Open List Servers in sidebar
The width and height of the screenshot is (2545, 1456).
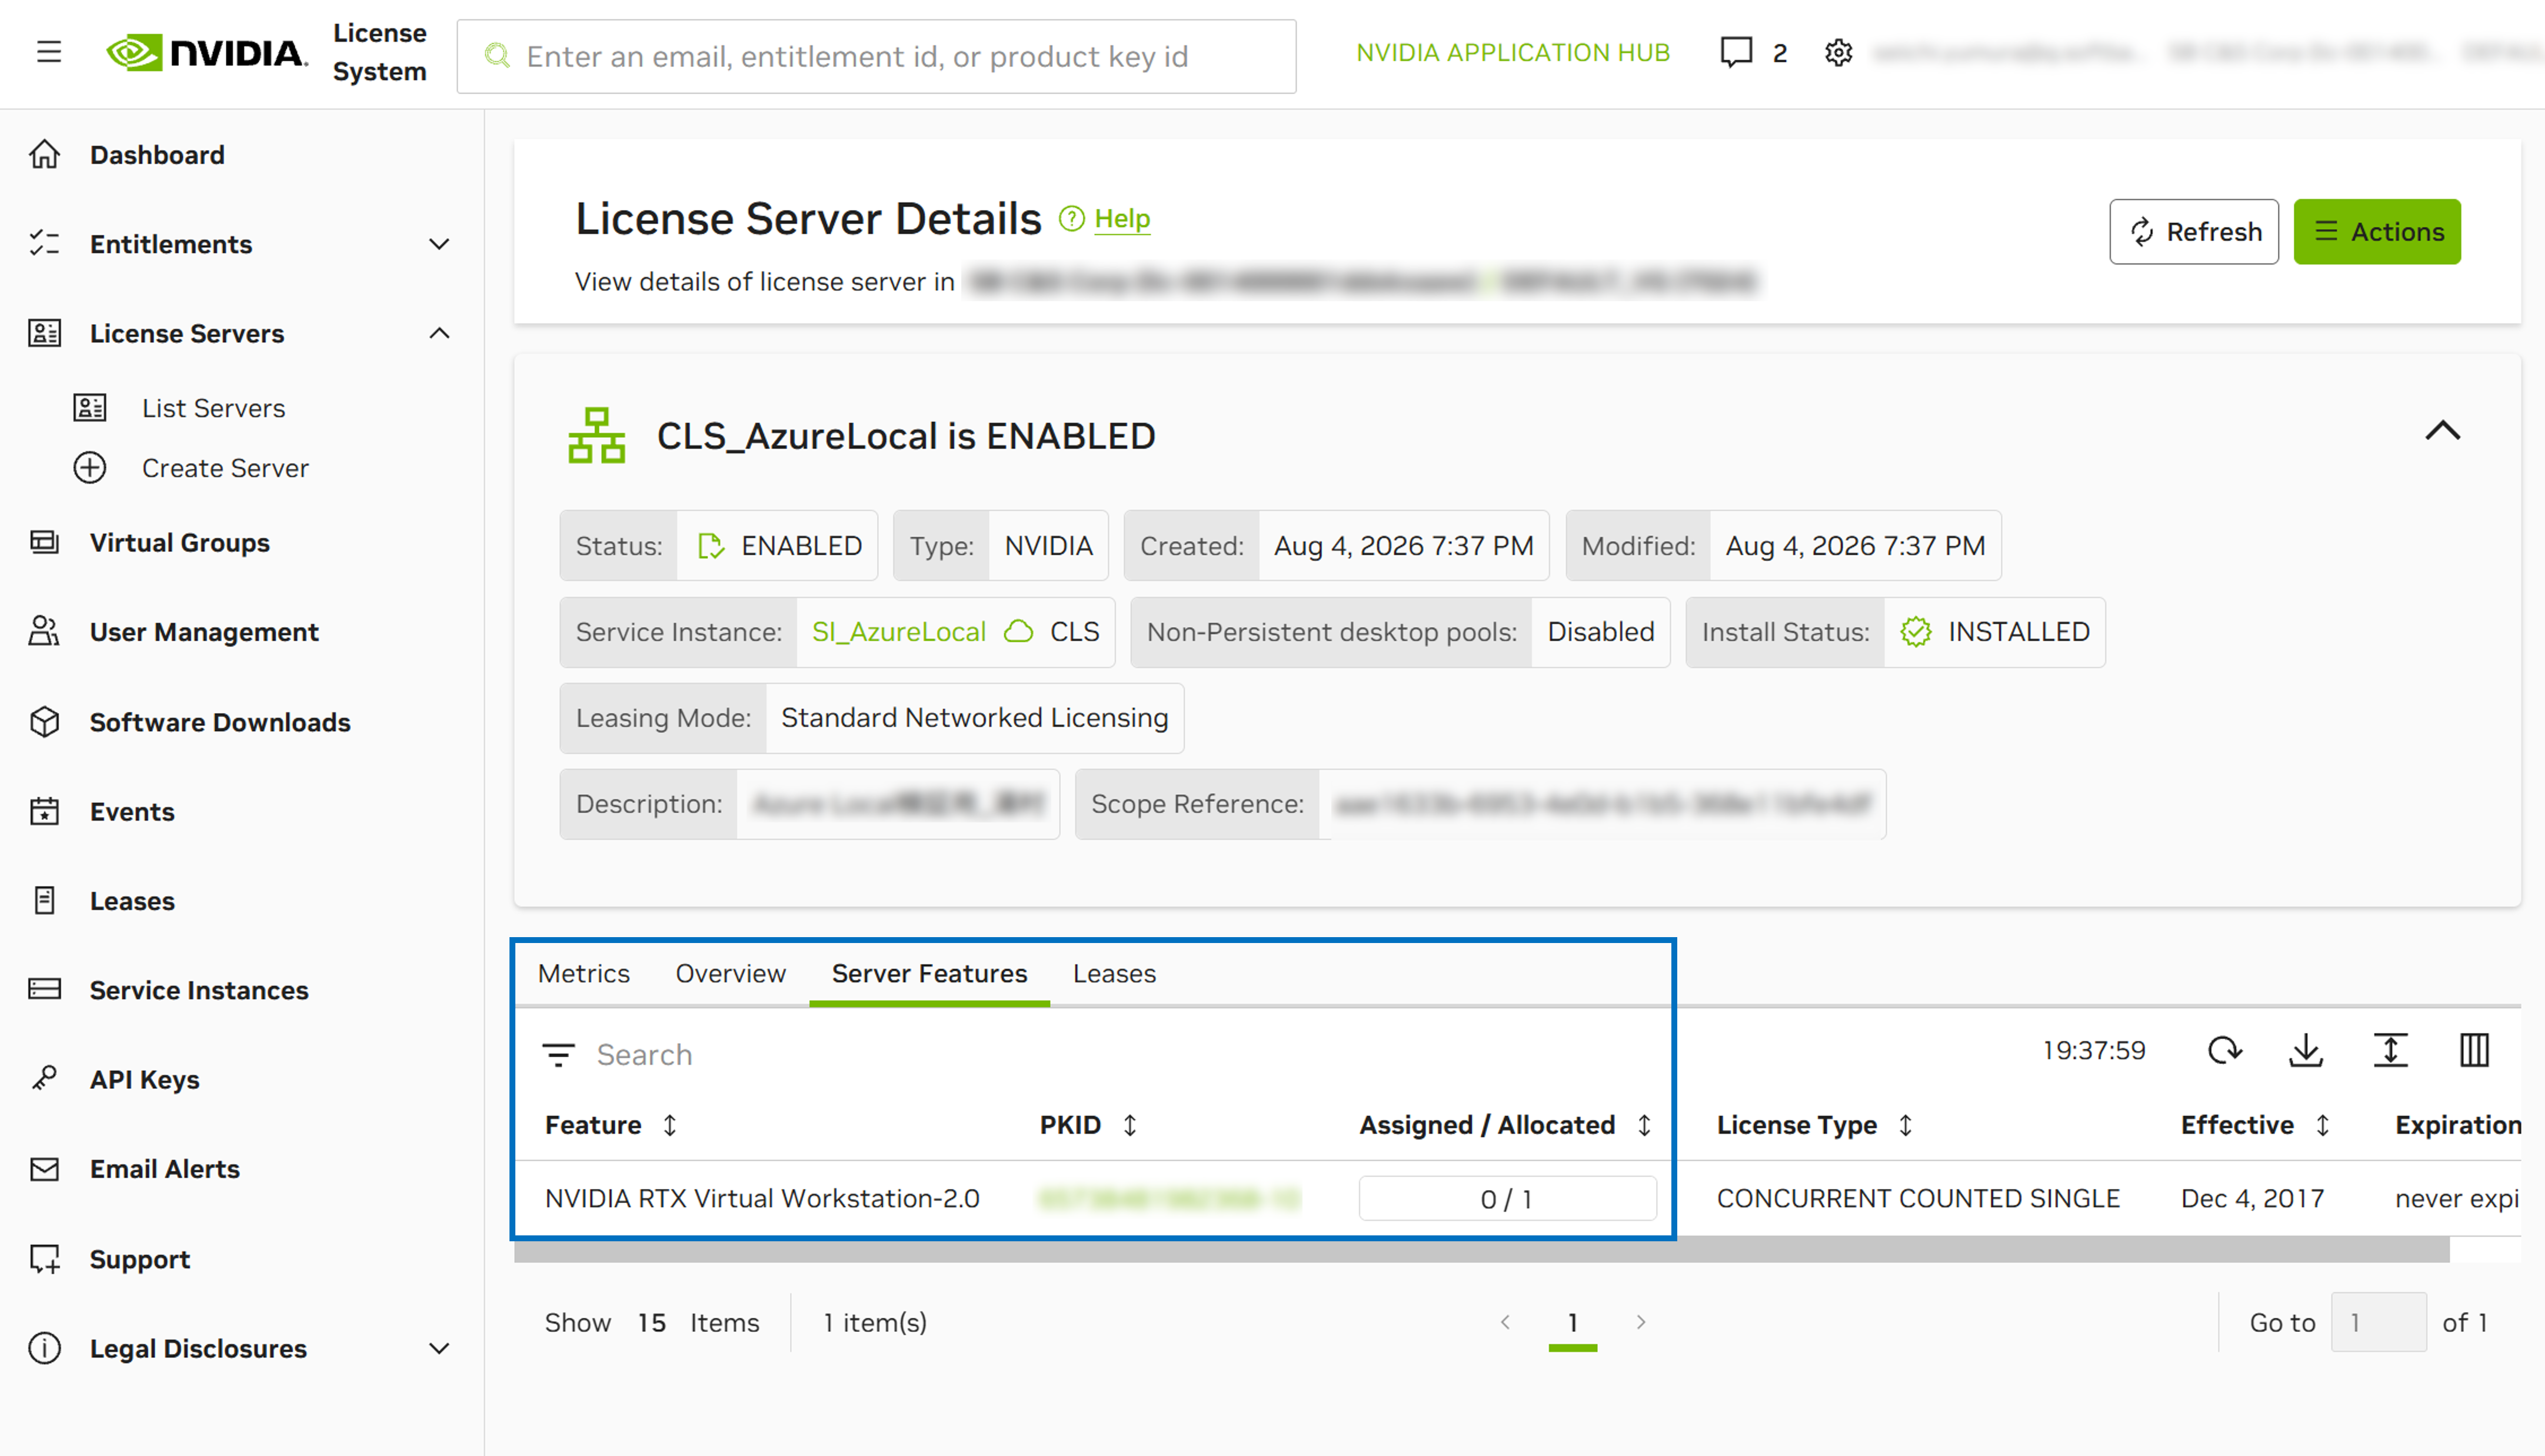click(213, 408)
